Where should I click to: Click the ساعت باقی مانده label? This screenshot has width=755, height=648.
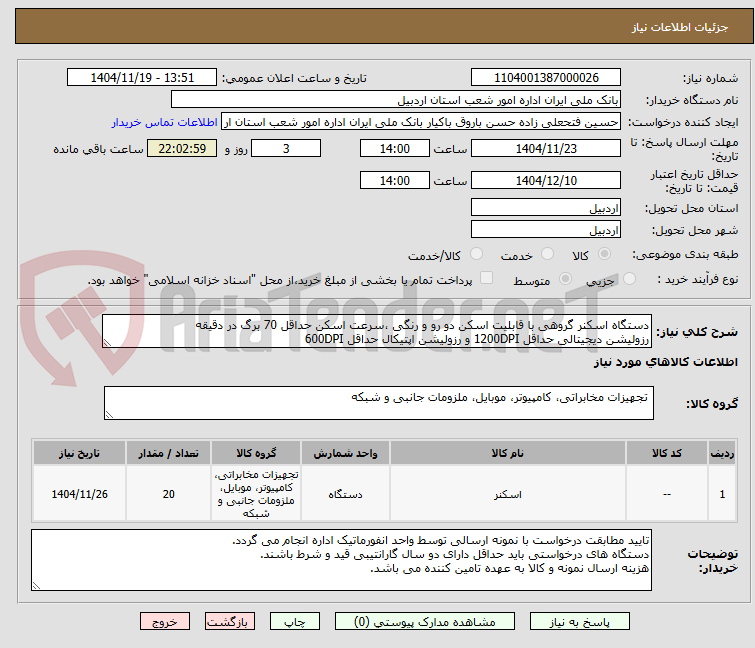click(98, 149)
